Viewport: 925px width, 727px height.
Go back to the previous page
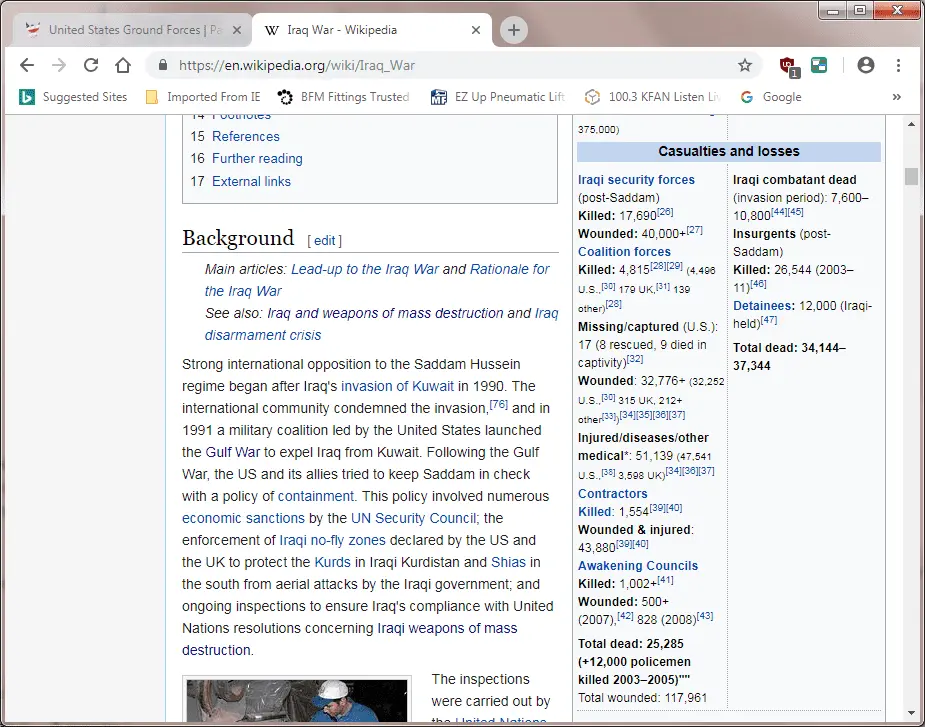(x=27, y=65)
